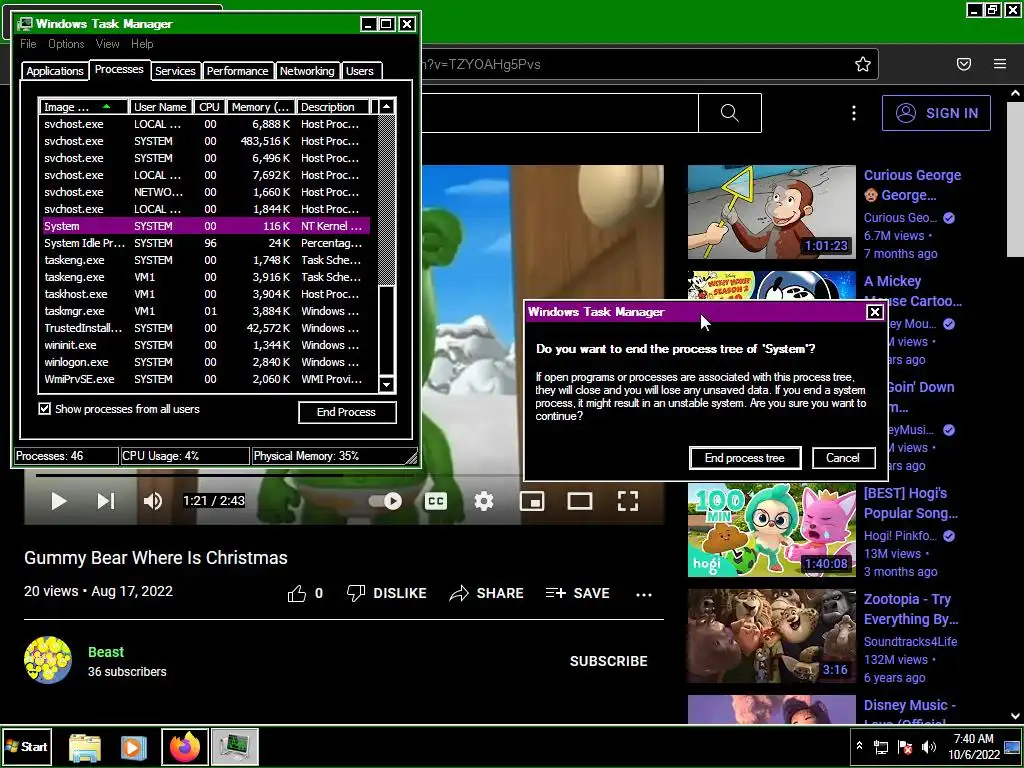
Task: Toggle the autoplay switch
Action: [385, 501]
